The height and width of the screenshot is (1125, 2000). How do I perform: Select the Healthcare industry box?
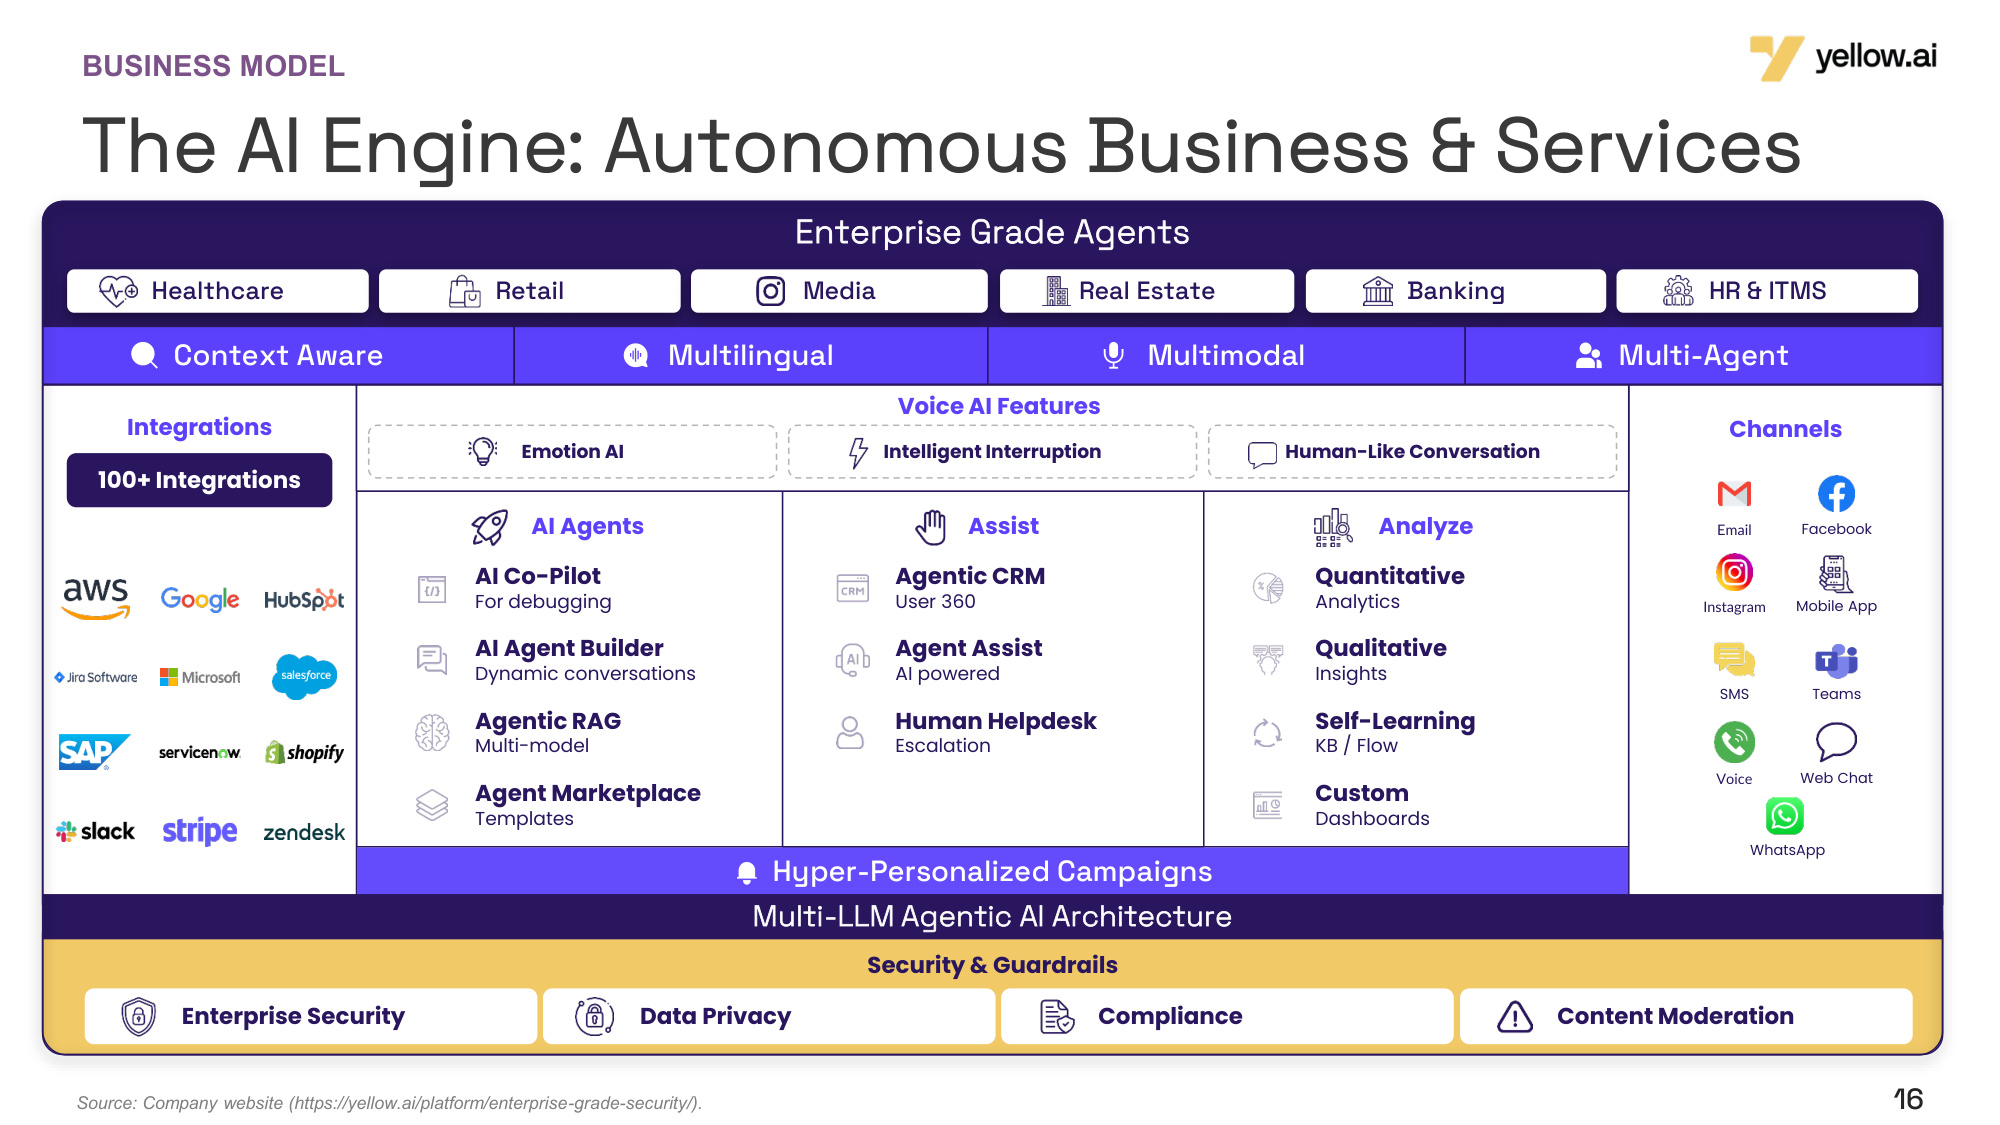[x=218, y=291]
